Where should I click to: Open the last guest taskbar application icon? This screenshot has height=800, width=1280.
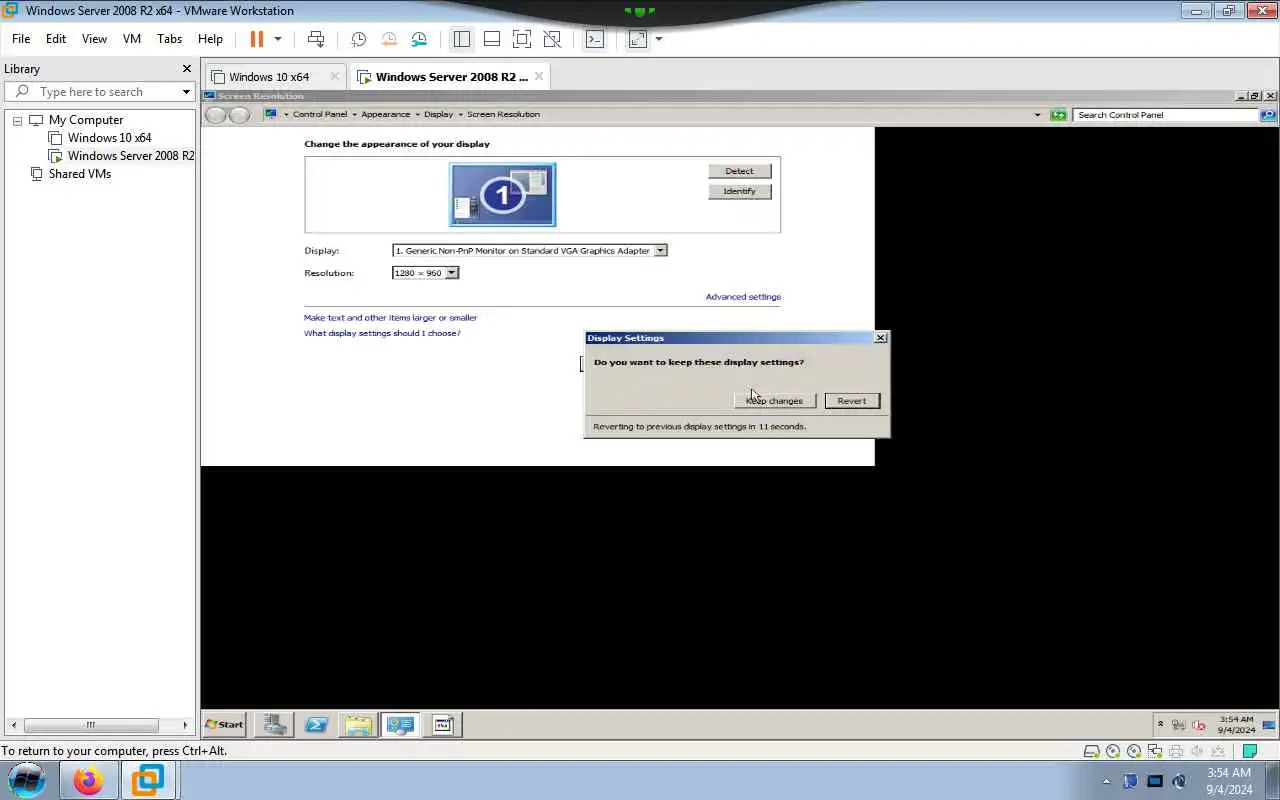click(x=442, y=725)
